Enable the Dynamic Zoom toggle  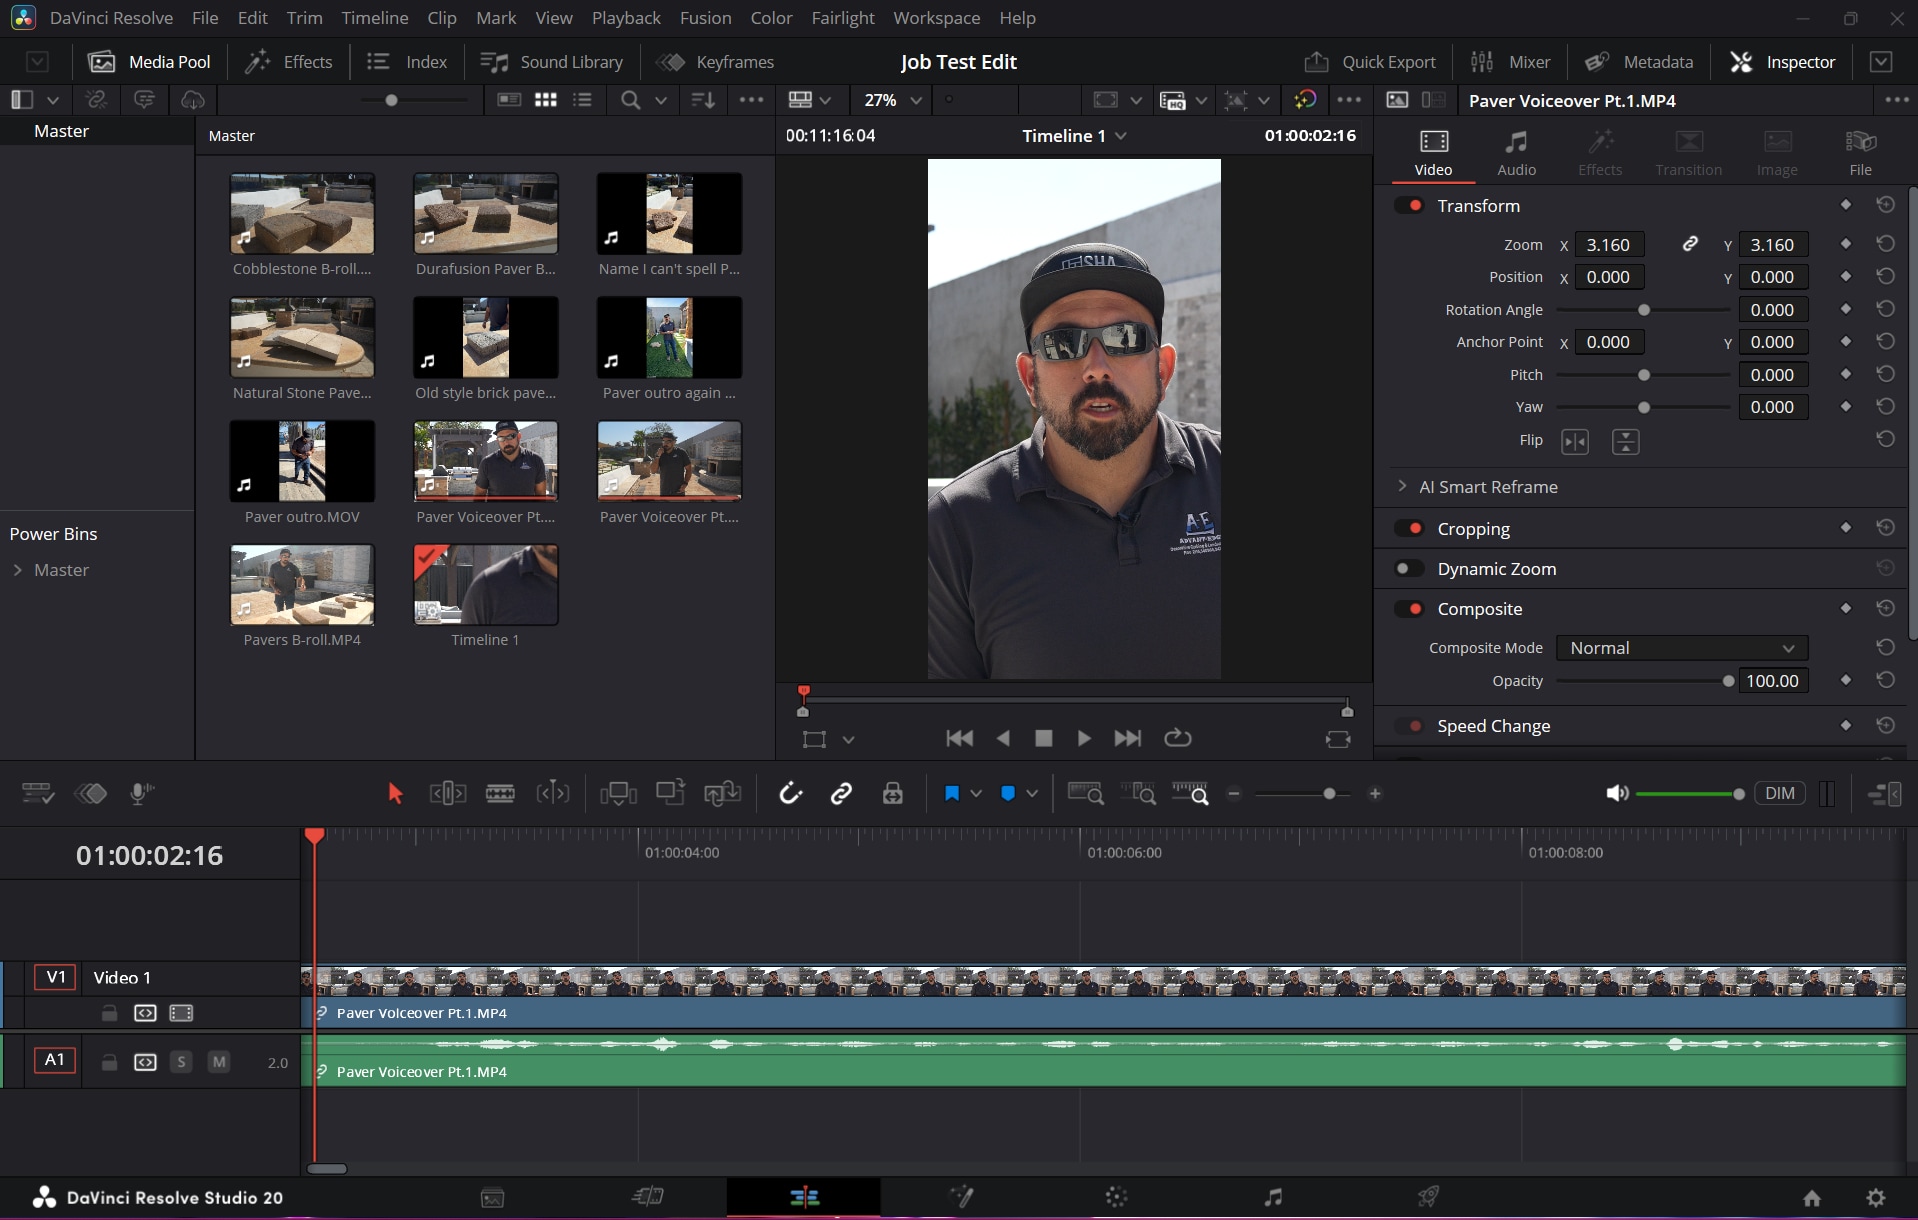point(1410,569)
